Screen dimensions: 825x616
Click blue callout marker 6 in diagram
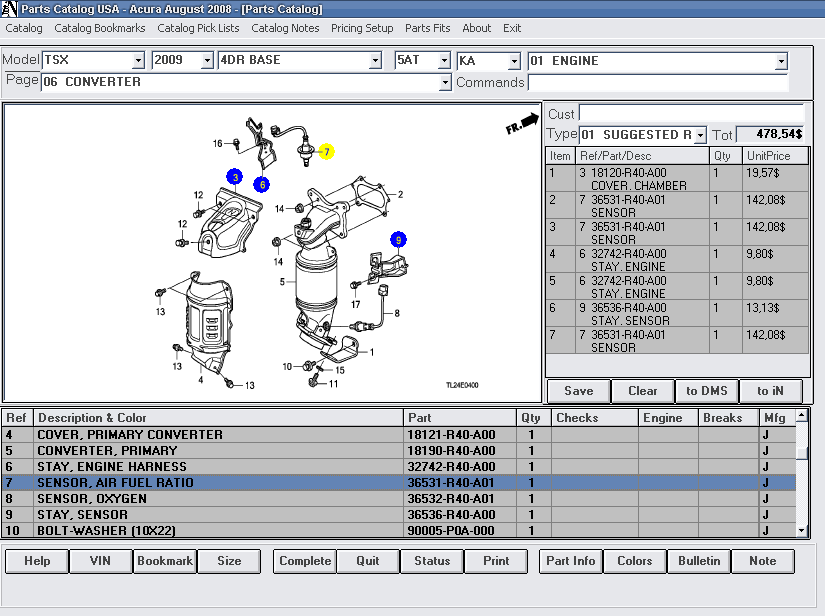click(261, 184)
